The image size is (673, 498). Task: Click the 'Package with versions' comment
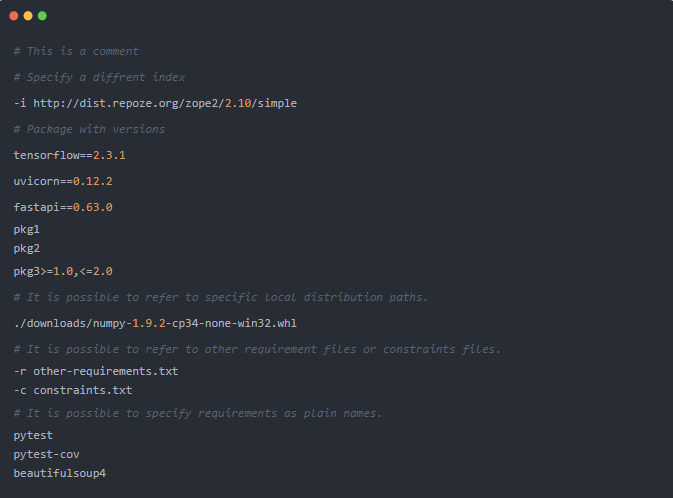[x=89, y=129]
